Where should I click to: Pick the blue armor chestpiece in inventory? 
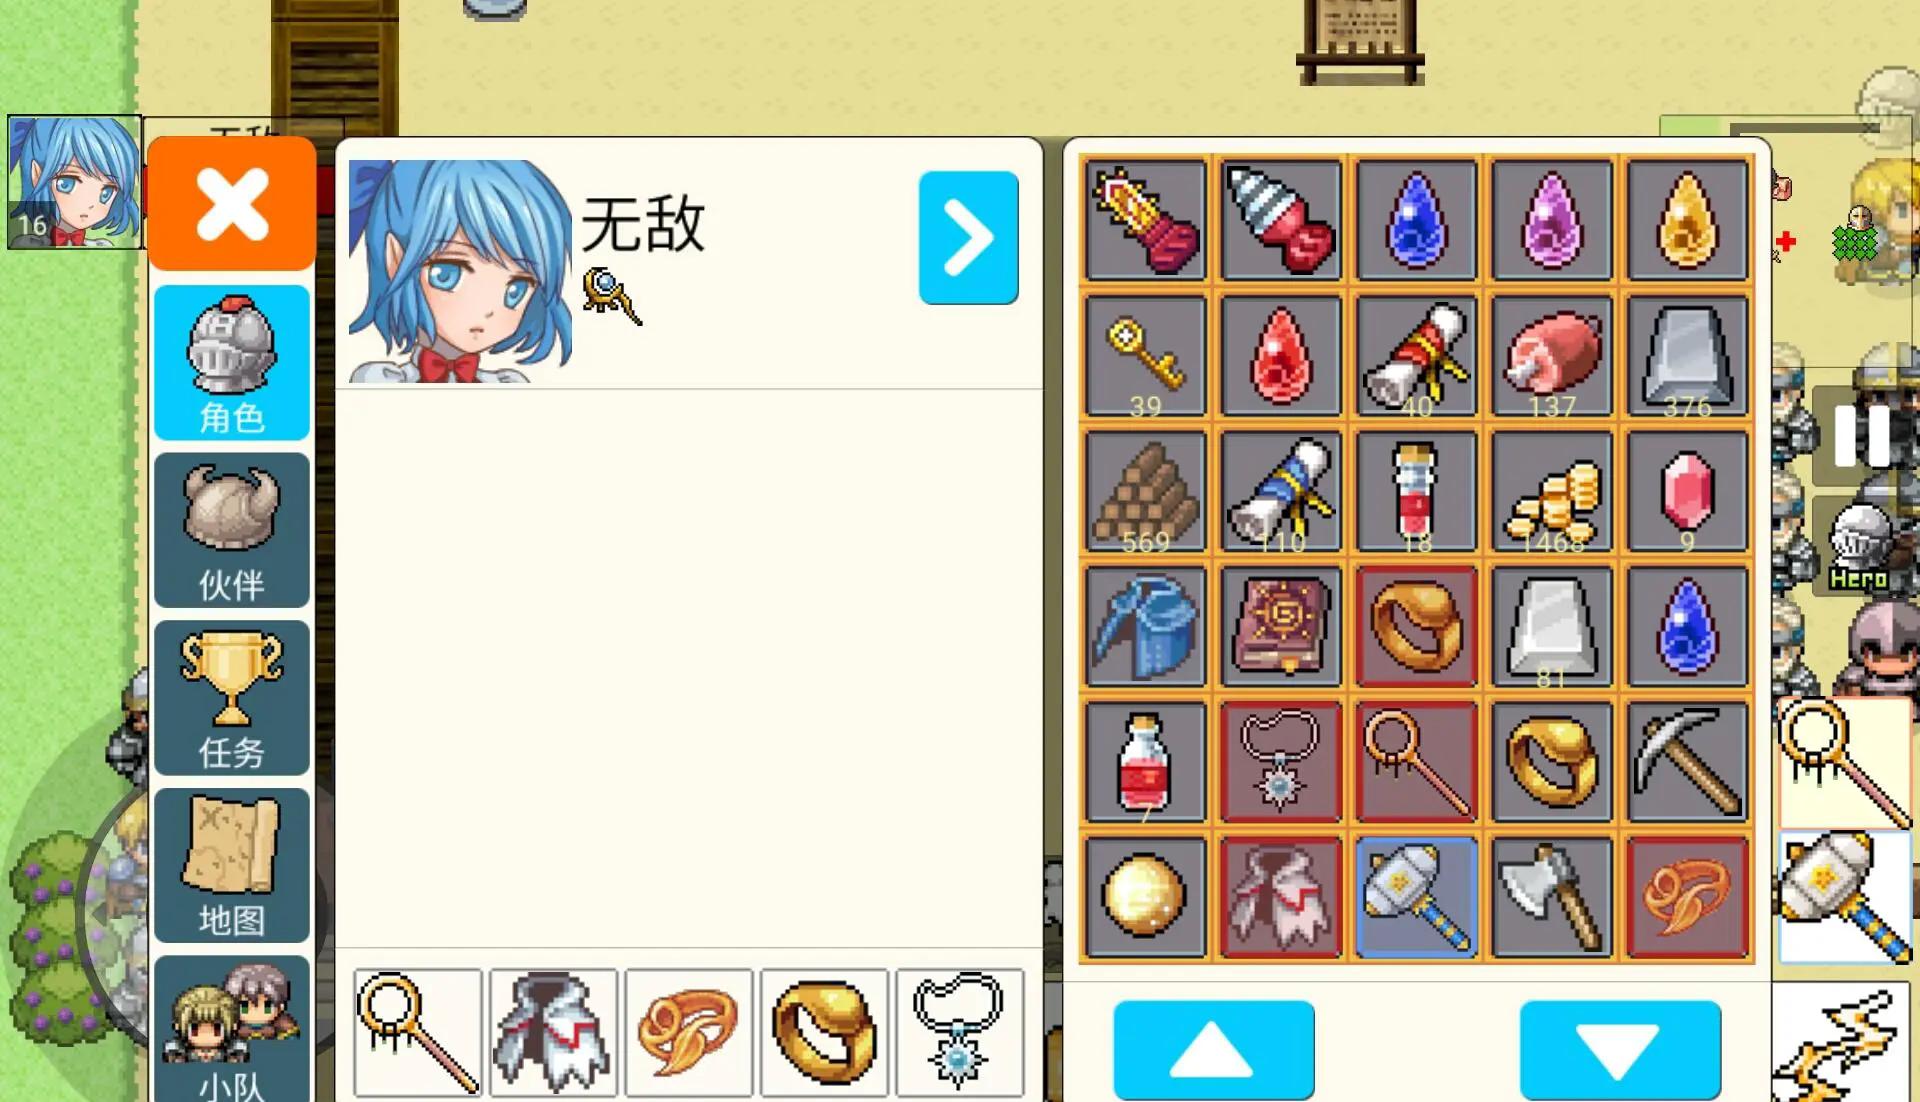click(x=1145, y=626)
